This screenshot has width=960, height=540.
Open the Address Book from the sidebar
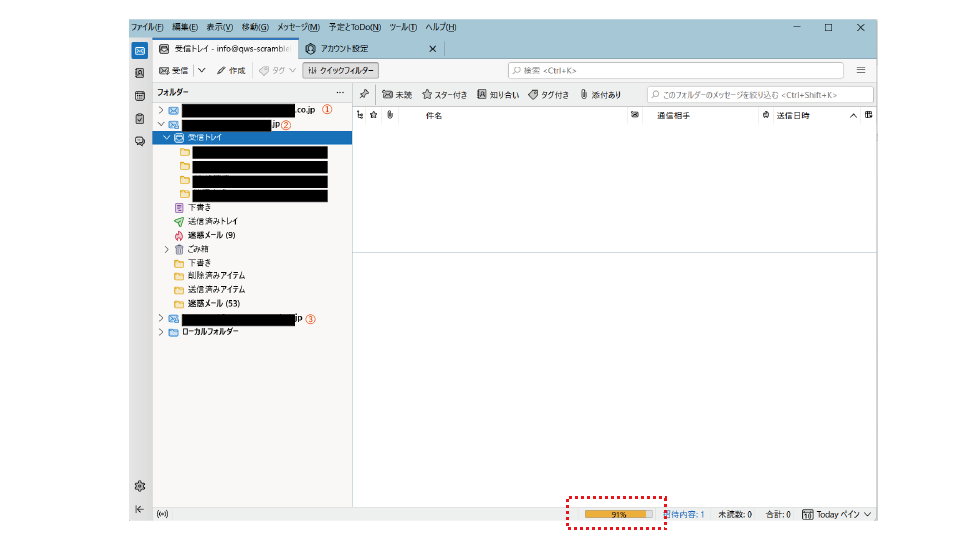coord(140,73)
